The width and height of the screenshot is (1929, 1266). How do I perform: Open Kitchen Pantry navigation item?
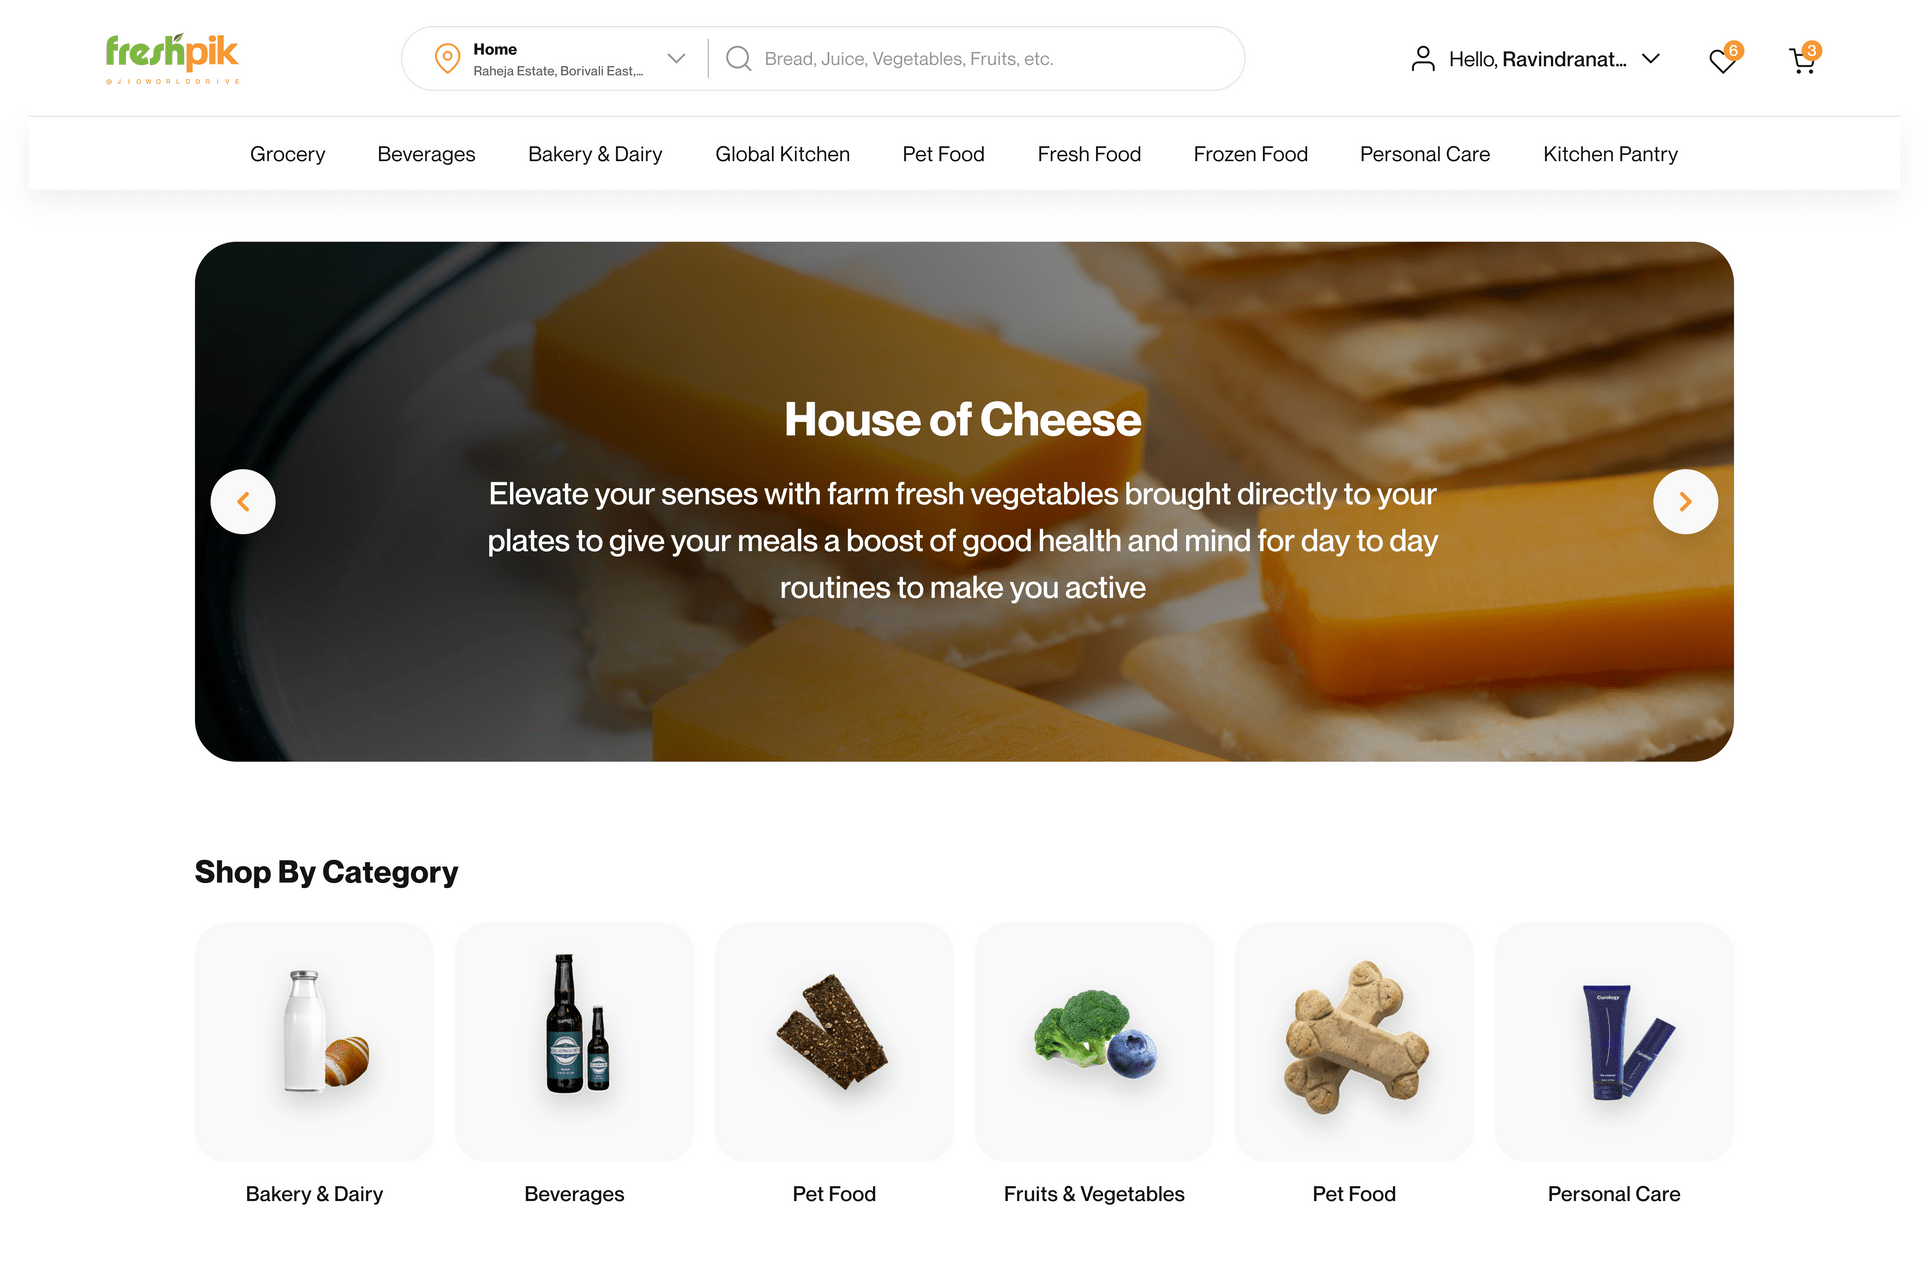(x=1610, y=154)
